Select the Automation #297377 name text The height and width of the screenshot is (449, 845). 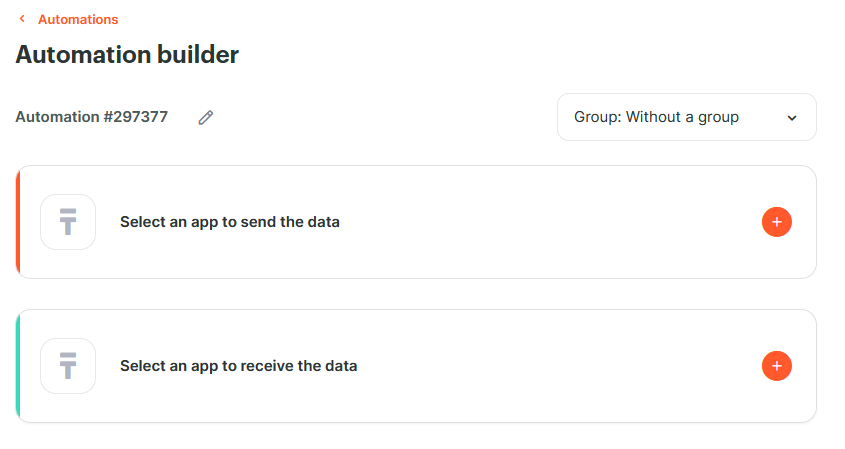(x=92, y=117)
